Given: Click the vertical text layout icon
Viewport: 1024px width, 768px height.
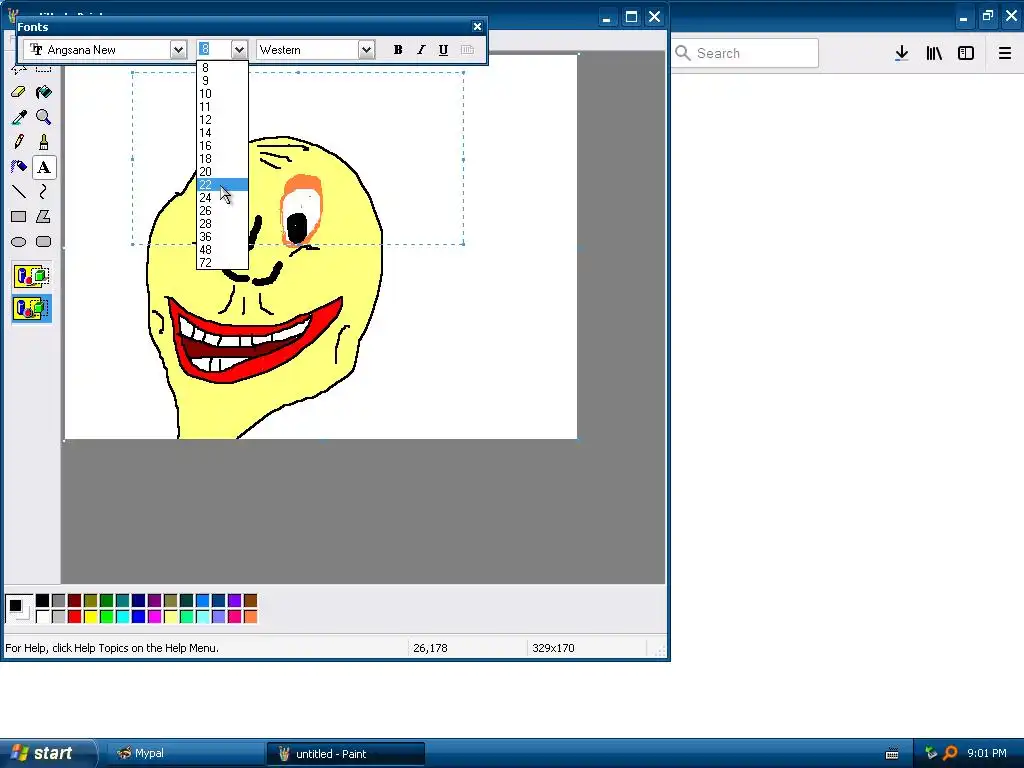Looking at the screenshot, I should tap(467, 50).
